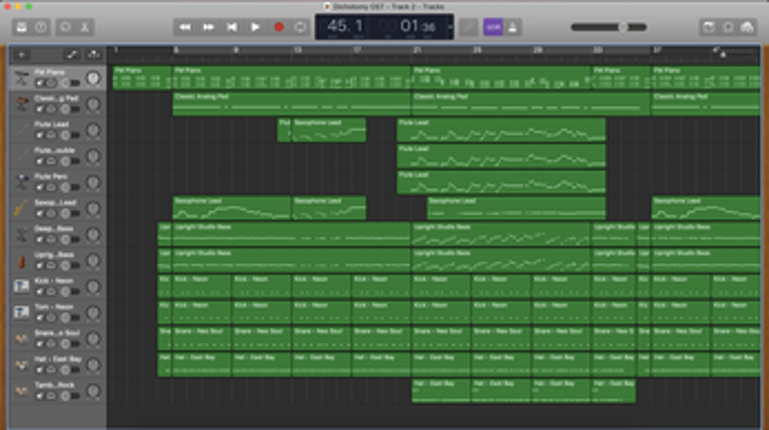769x430 pixels.
Task: Select the Flute double track name
Action: pyautogui.click(x=55, y=151)
